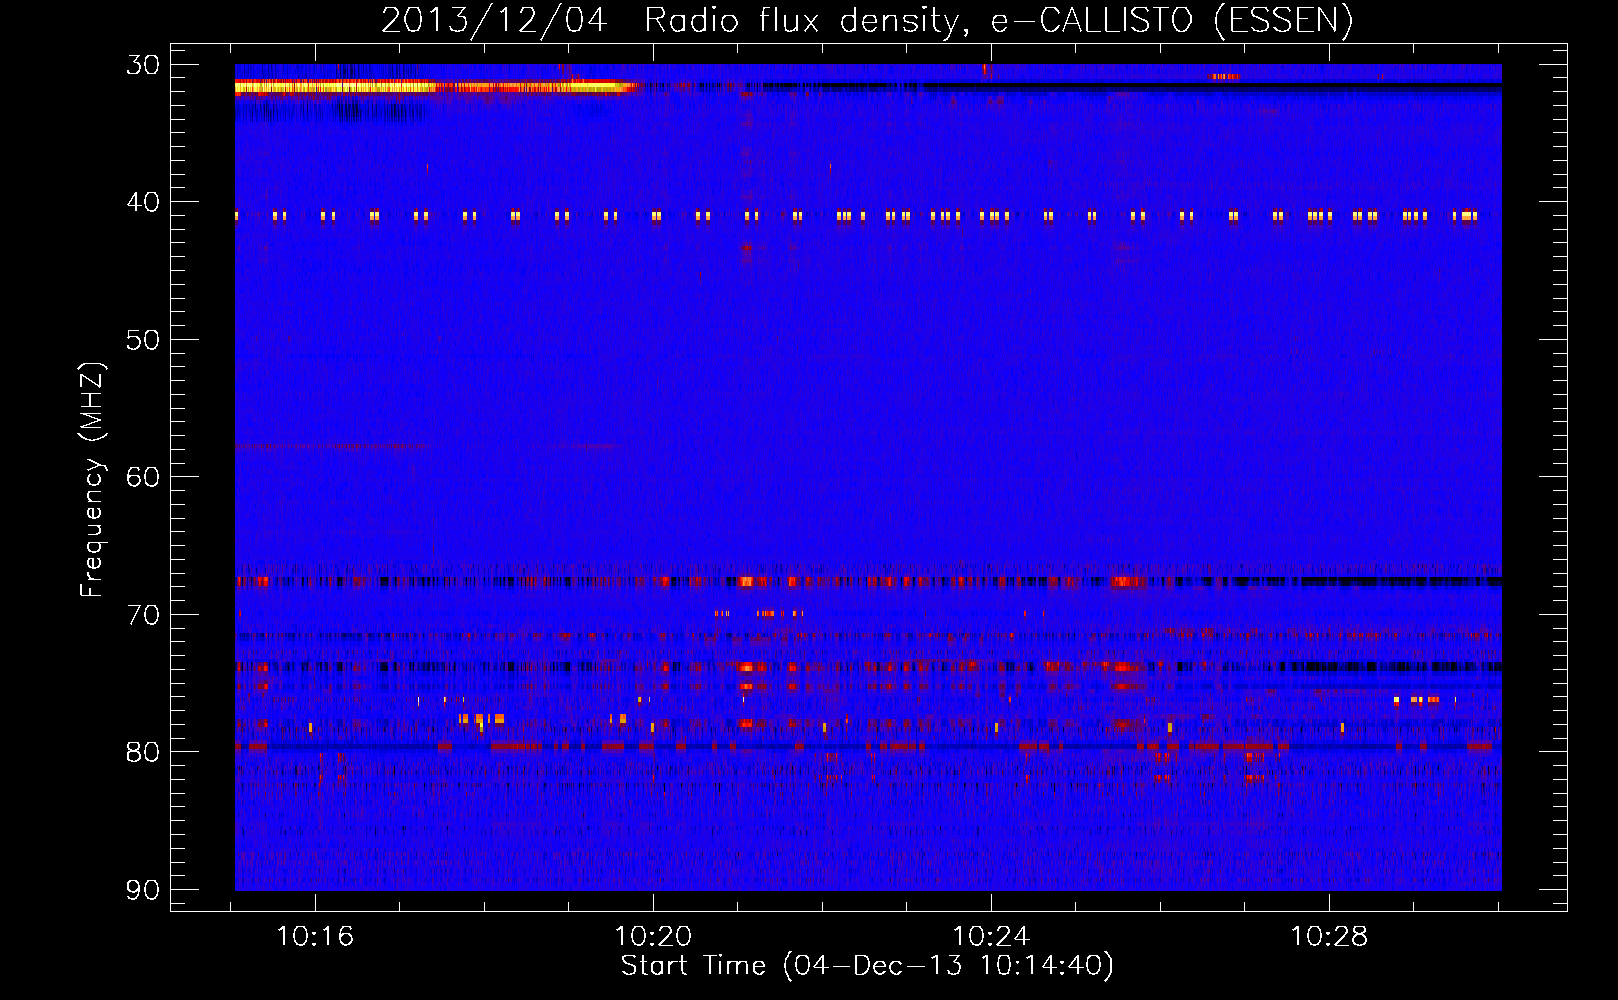
Task: Click the 40 frequency tick label
Action: [143, 202]
